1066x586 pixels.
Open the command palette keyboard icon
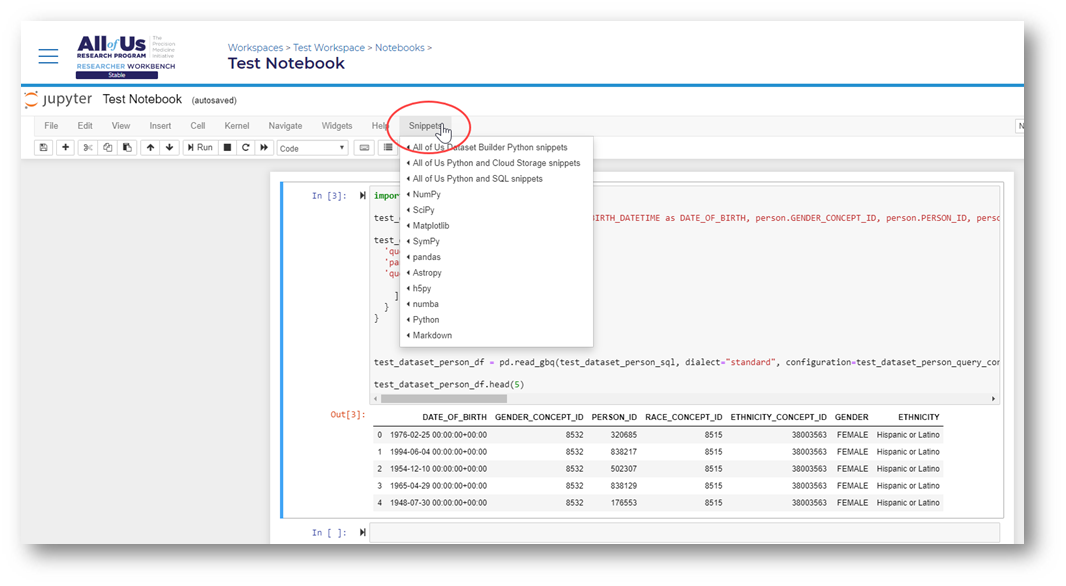click(x=364, y=148)
